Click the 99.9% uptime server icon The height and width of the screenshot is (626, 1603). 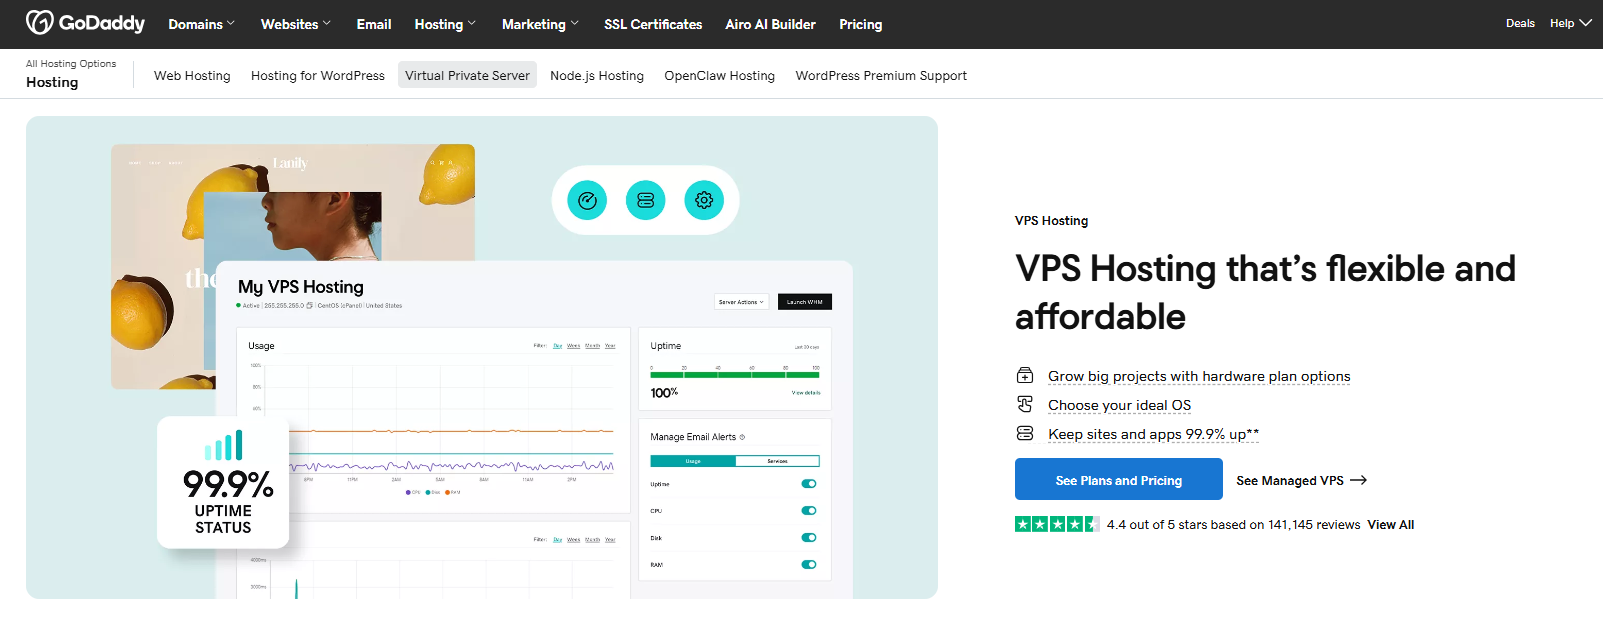[1025, 434]
